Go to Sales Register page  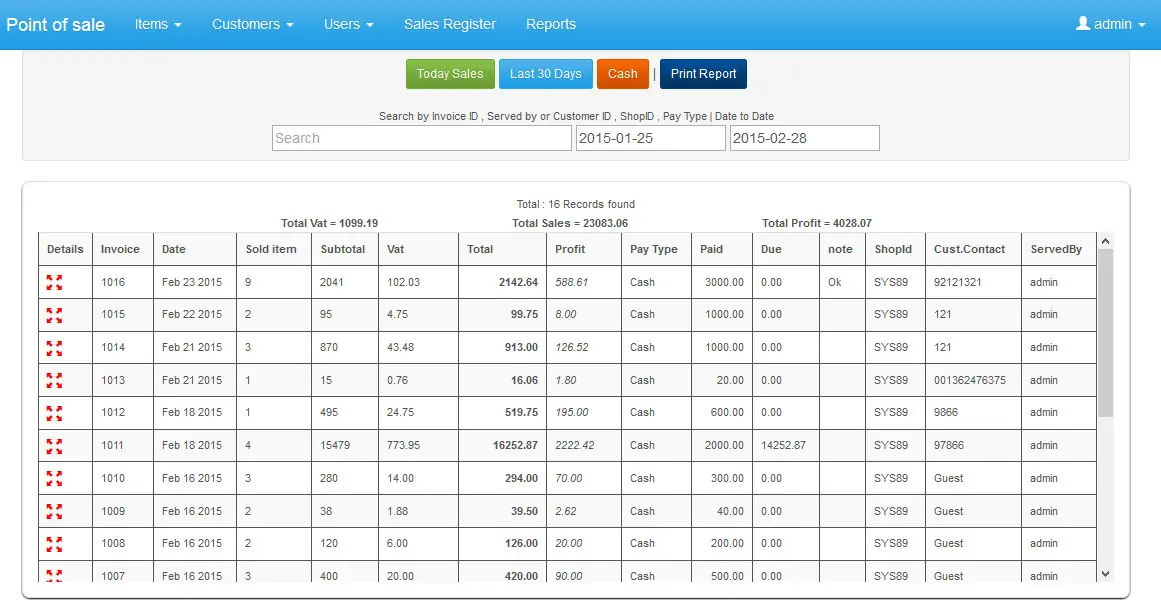point(449,24)
